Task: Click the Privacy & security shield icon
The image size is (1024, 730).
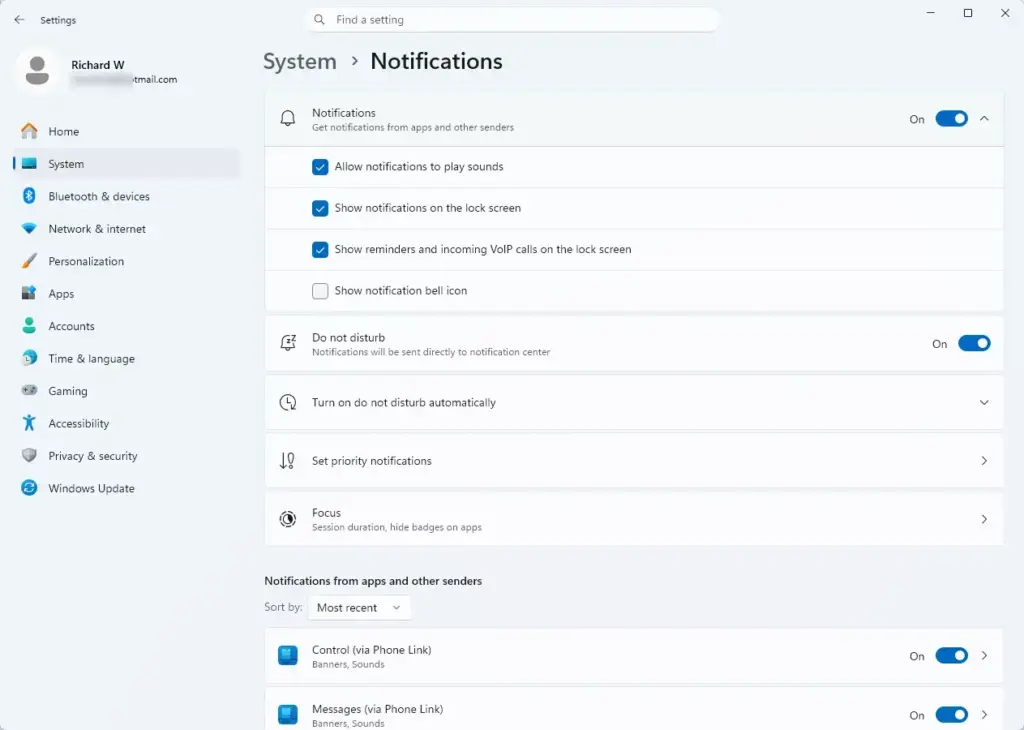Action: click(x=29, y=455)
